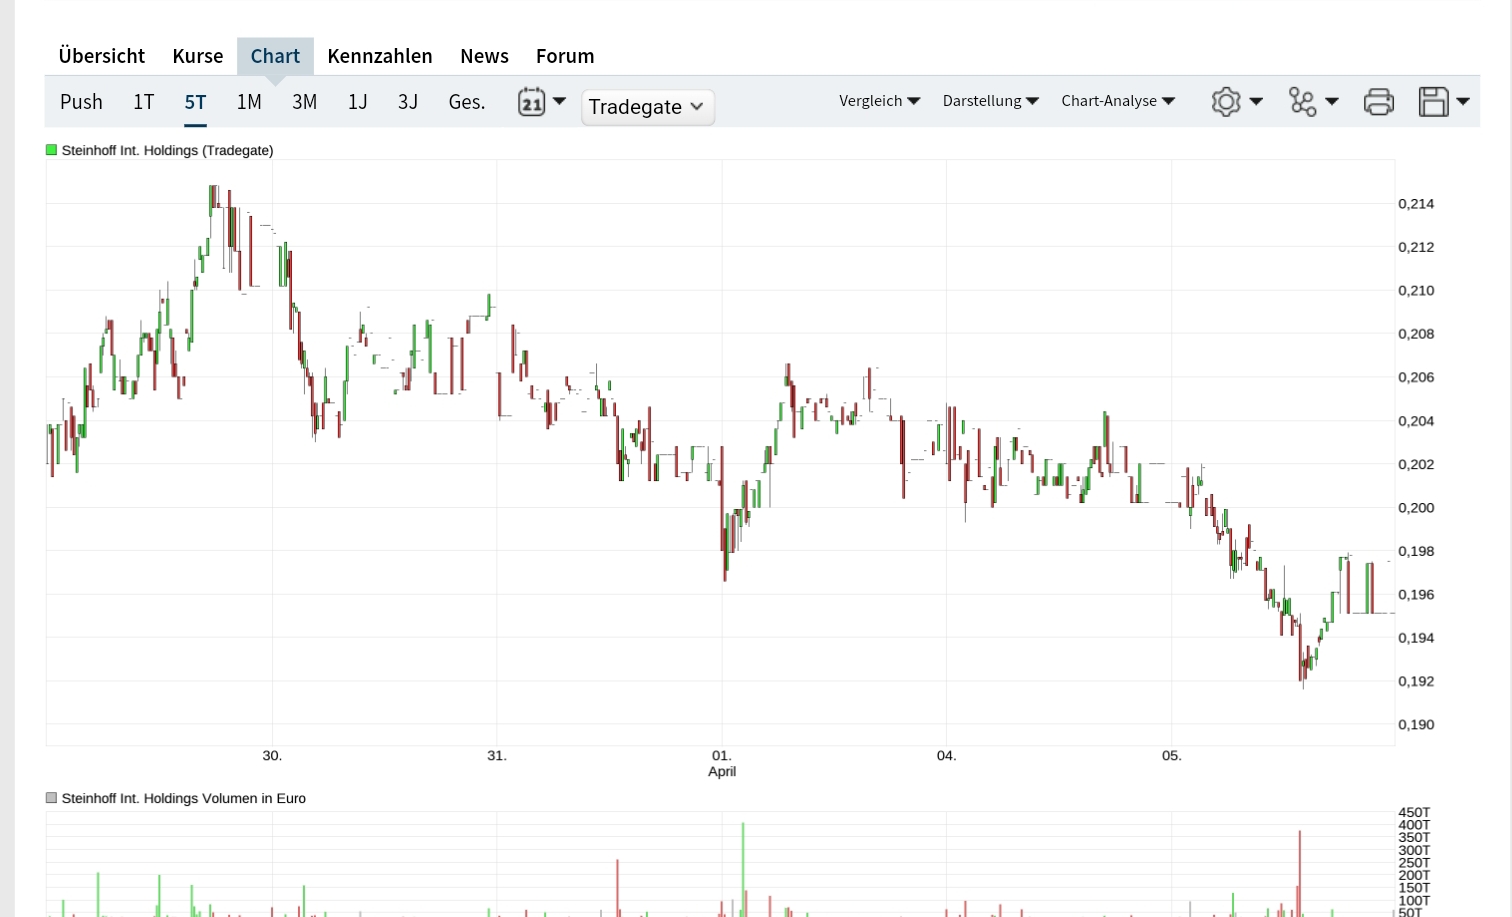This screenshot has height=917, width=1512.
Task: Show the 3J time period
Action: (407, 102)
